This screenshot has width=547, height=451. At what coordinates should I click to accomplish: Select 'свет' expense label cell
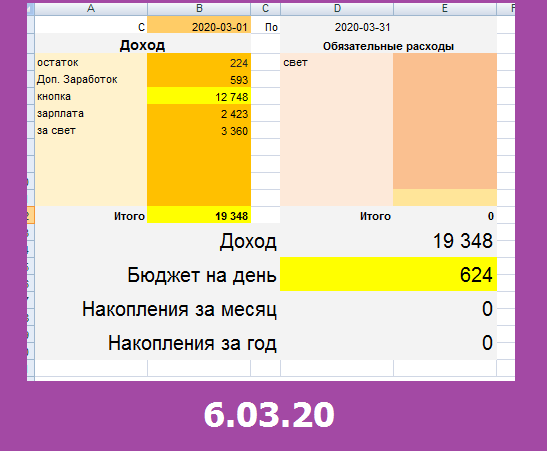coord(337,62)
